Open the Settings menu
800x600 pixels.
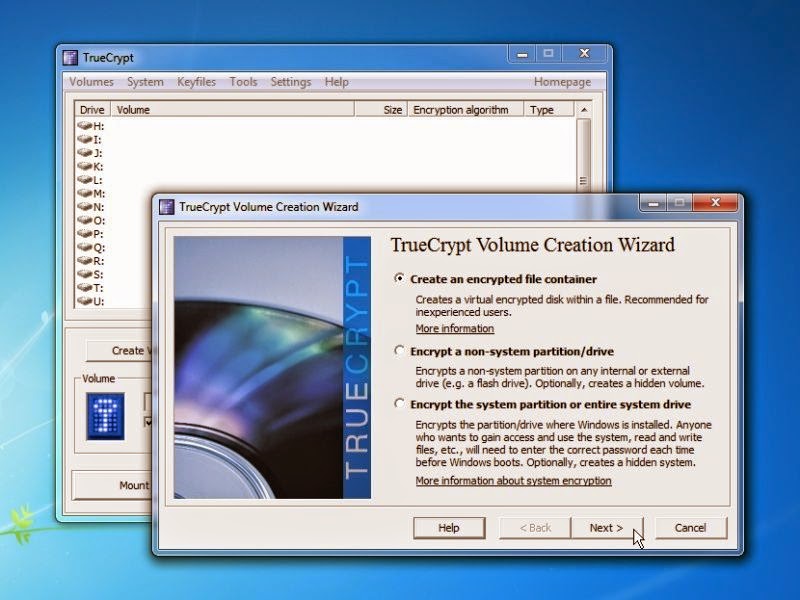pos(291,82)
